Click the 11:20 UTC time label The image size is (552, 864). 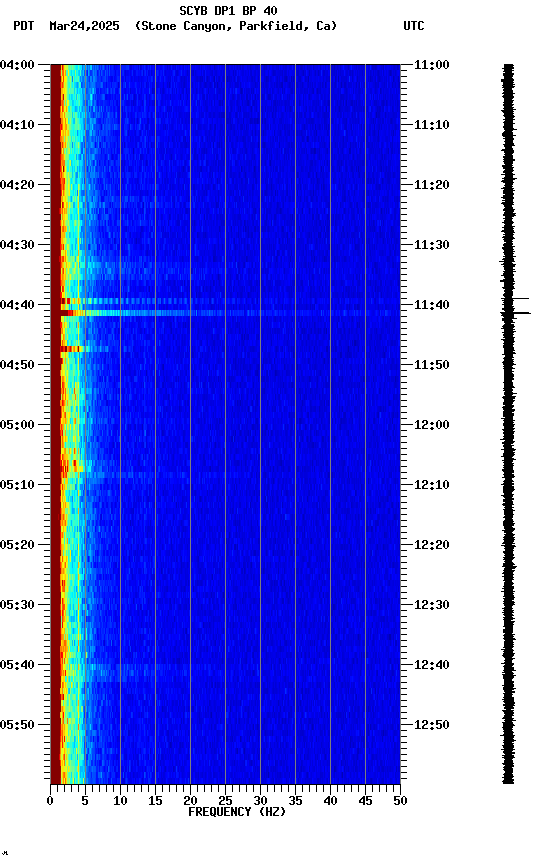point(432,185)
